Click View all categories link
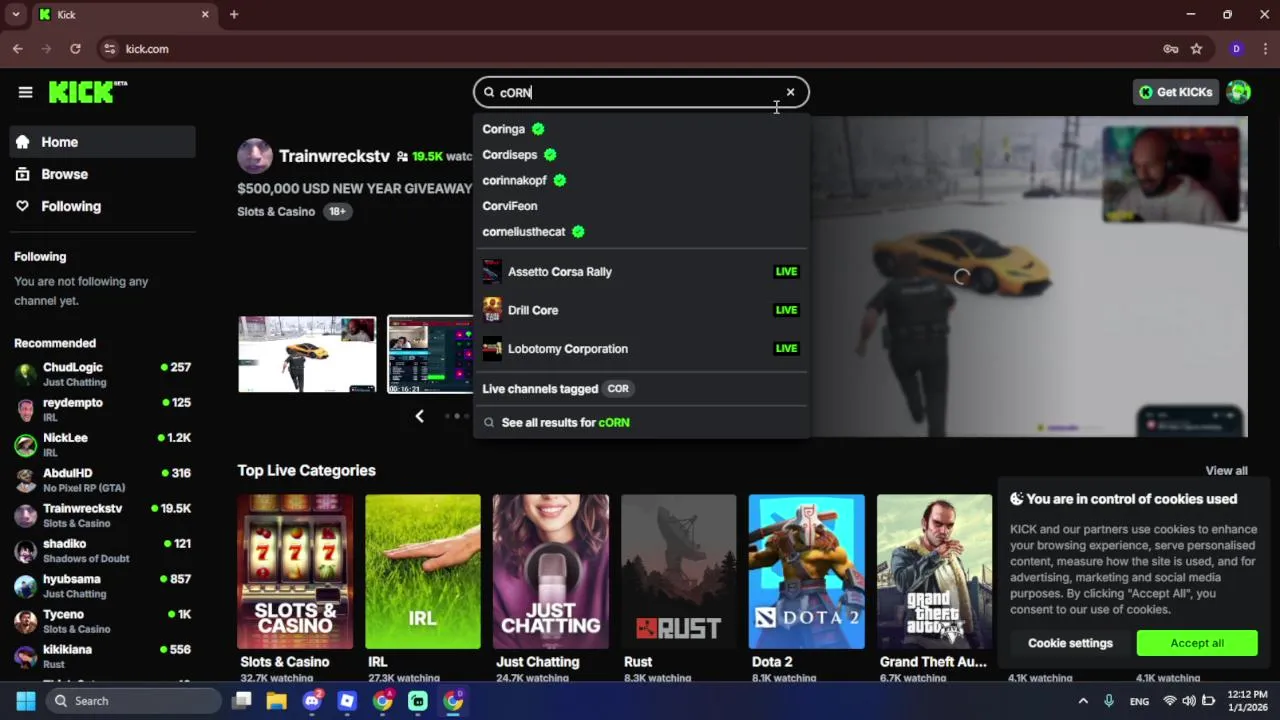 point(1226,471)
